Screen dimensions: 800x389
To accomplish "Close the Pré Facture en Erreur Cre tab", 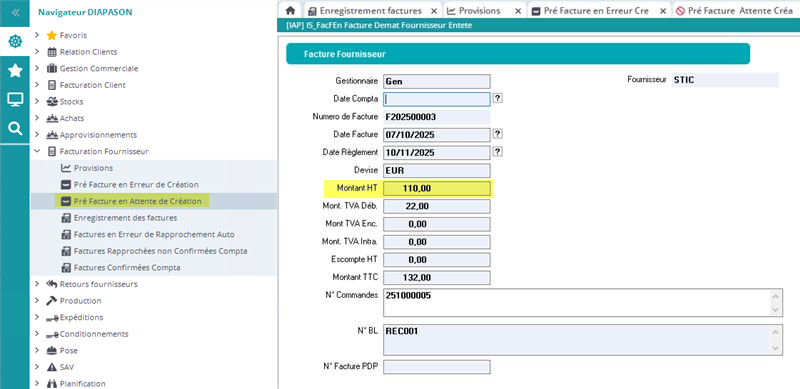I will pos(663,11).
